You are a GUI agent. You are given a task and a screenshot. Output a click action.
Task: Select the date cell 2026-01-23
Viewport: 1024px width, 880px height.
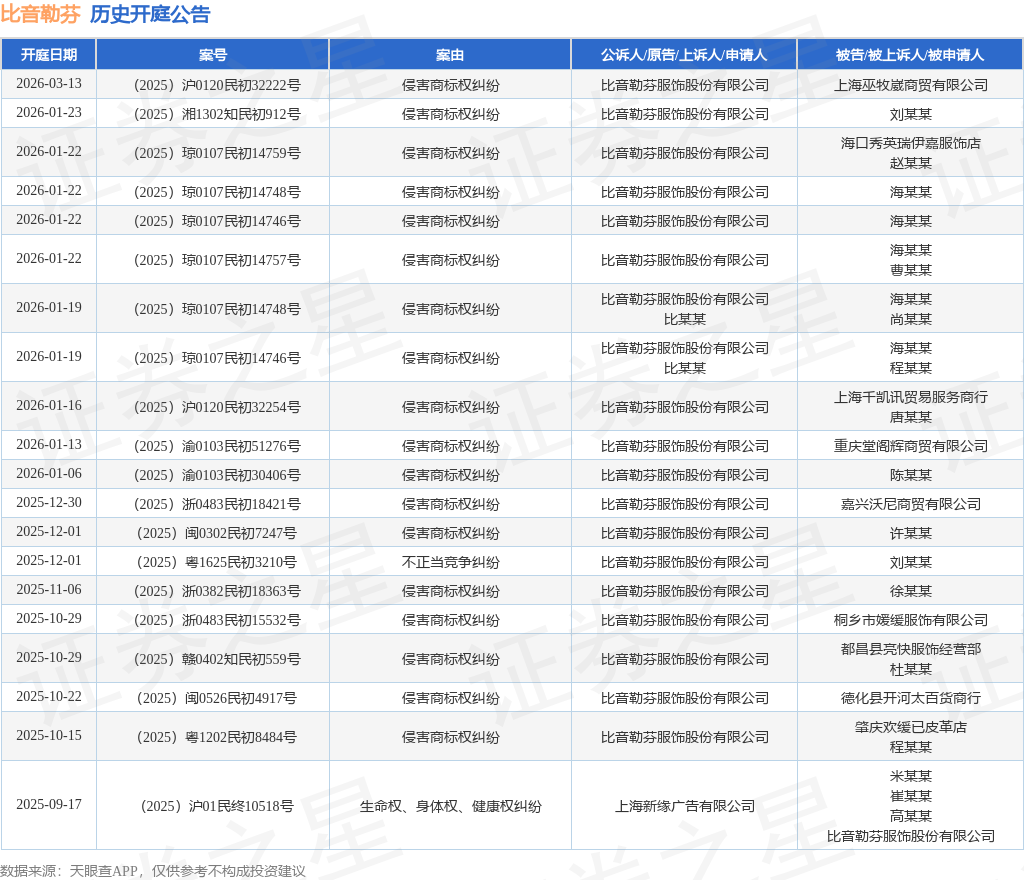point(49,112)
